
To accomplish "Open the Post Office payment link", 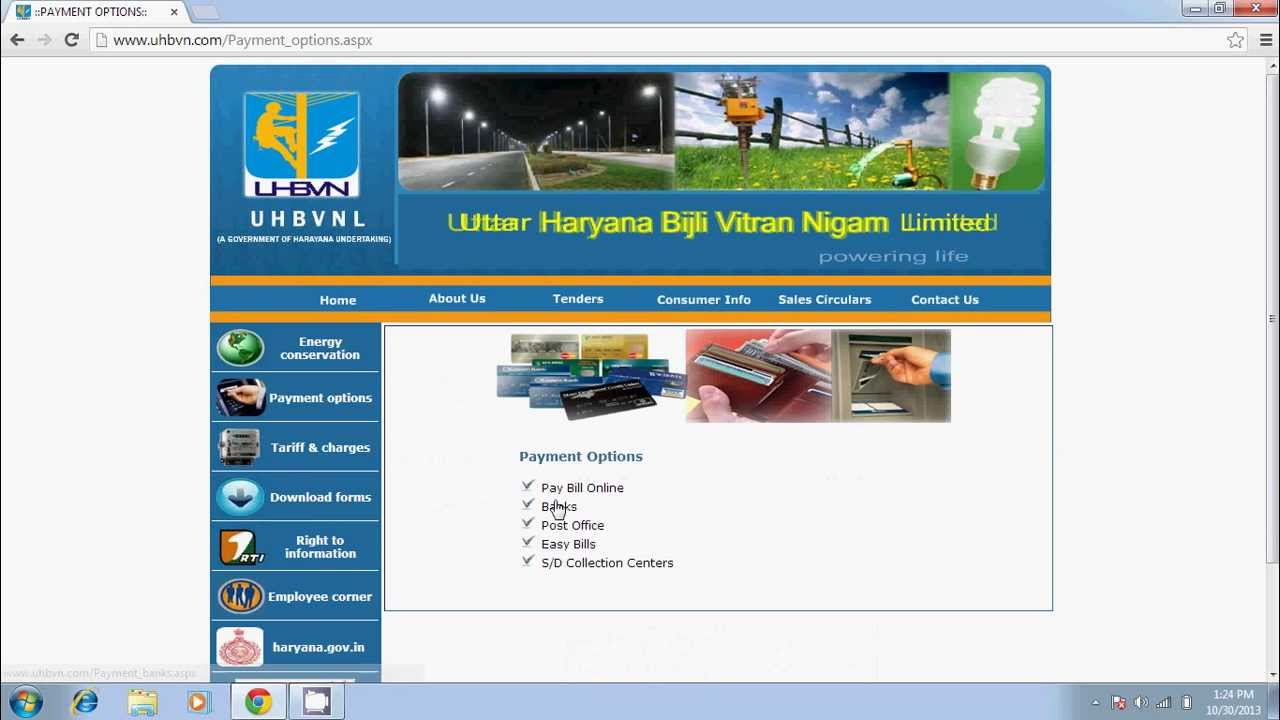I will click(x=573, y=526).
